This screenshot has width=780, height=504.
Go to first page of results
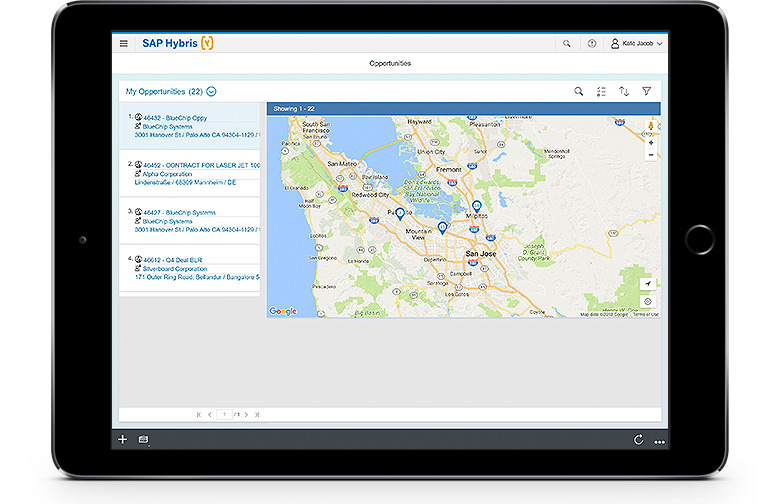(x=199, y=414)
